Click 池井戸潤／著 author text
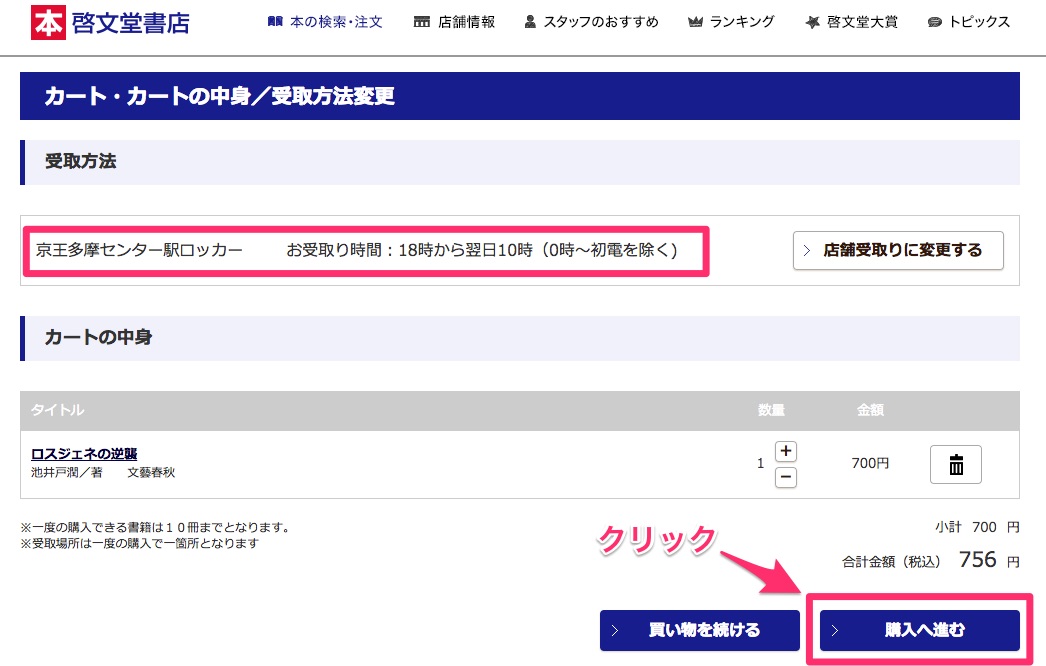Image resolution: width=1046 pixels, height=666 pixels. coord(67,472)
